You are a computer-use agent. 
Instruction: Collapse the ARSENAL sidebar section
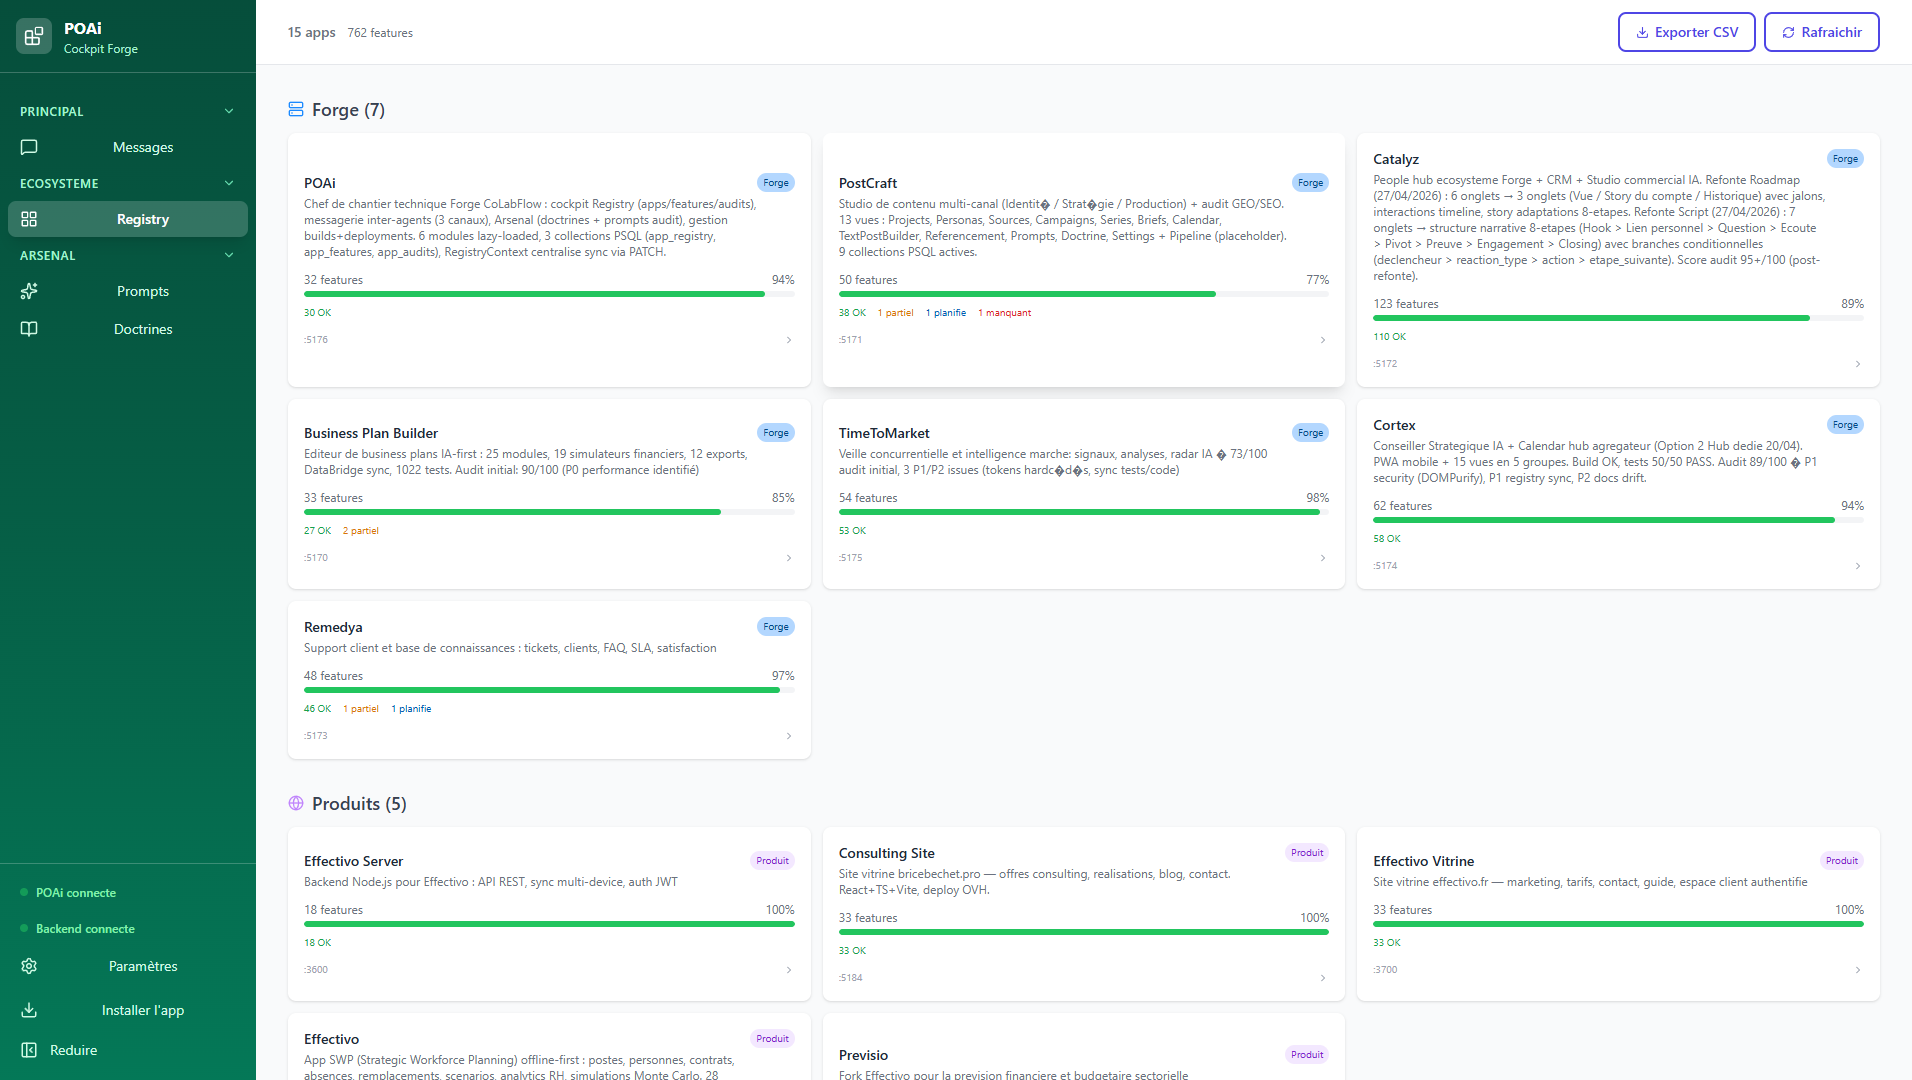229,255
